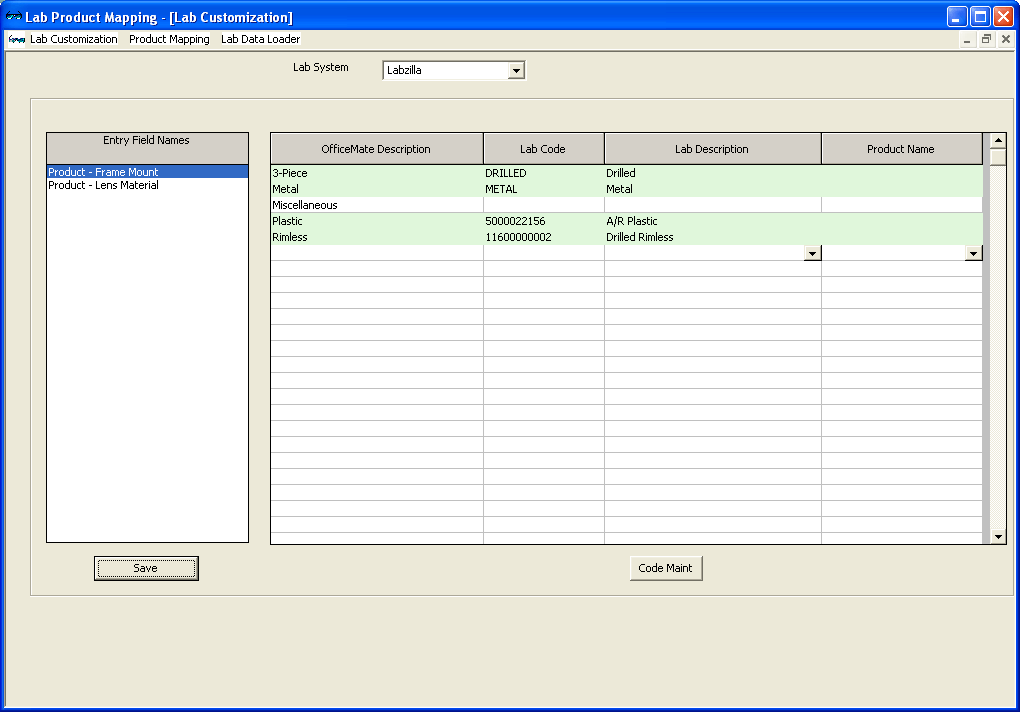Open the Lab Customization menu
The height and width of the screenshot is (712, 1020).
[73, 39]
